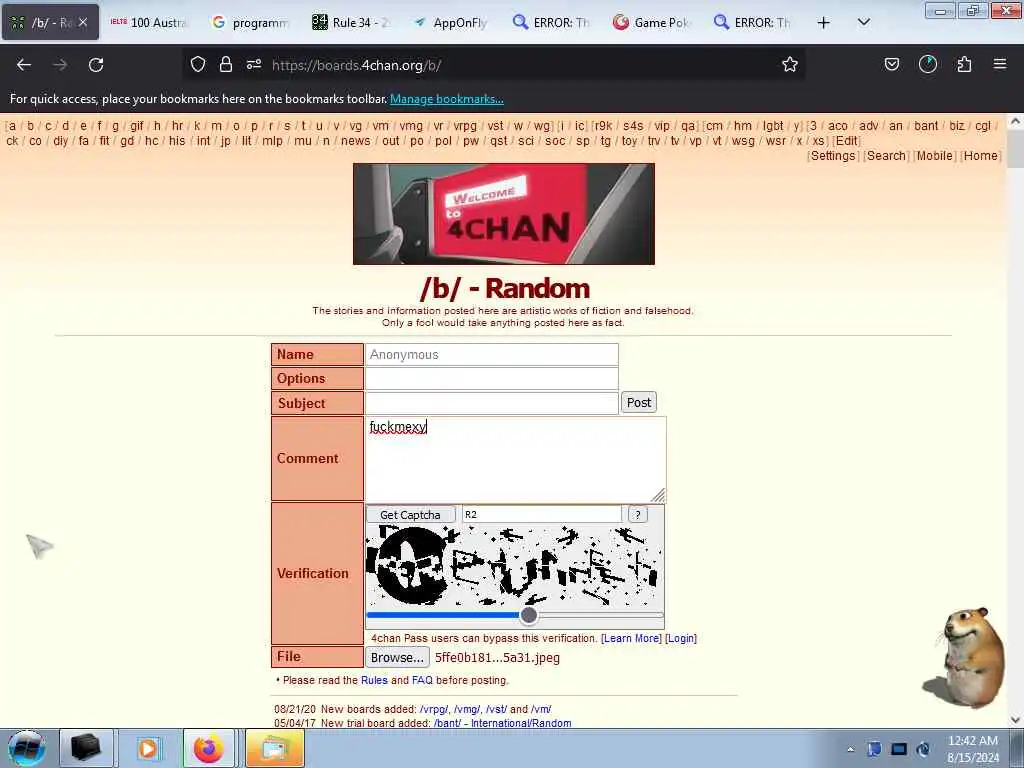Image resolution: width=1024 pixels, height=768 pixels.
Task: Open the Search link in board nav
Action: pyautogui.click(x=886, y=156)
